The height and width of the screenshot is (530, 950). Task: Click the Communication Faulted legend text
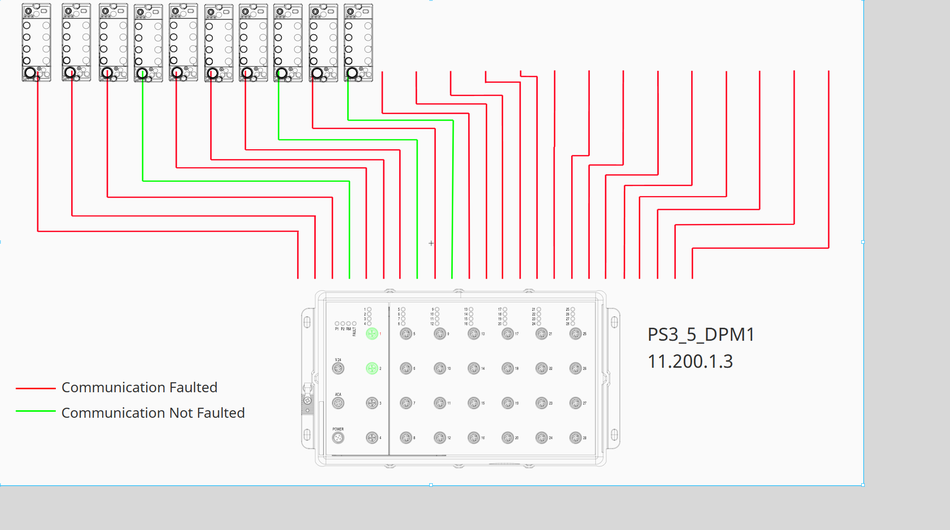(139, 388)
